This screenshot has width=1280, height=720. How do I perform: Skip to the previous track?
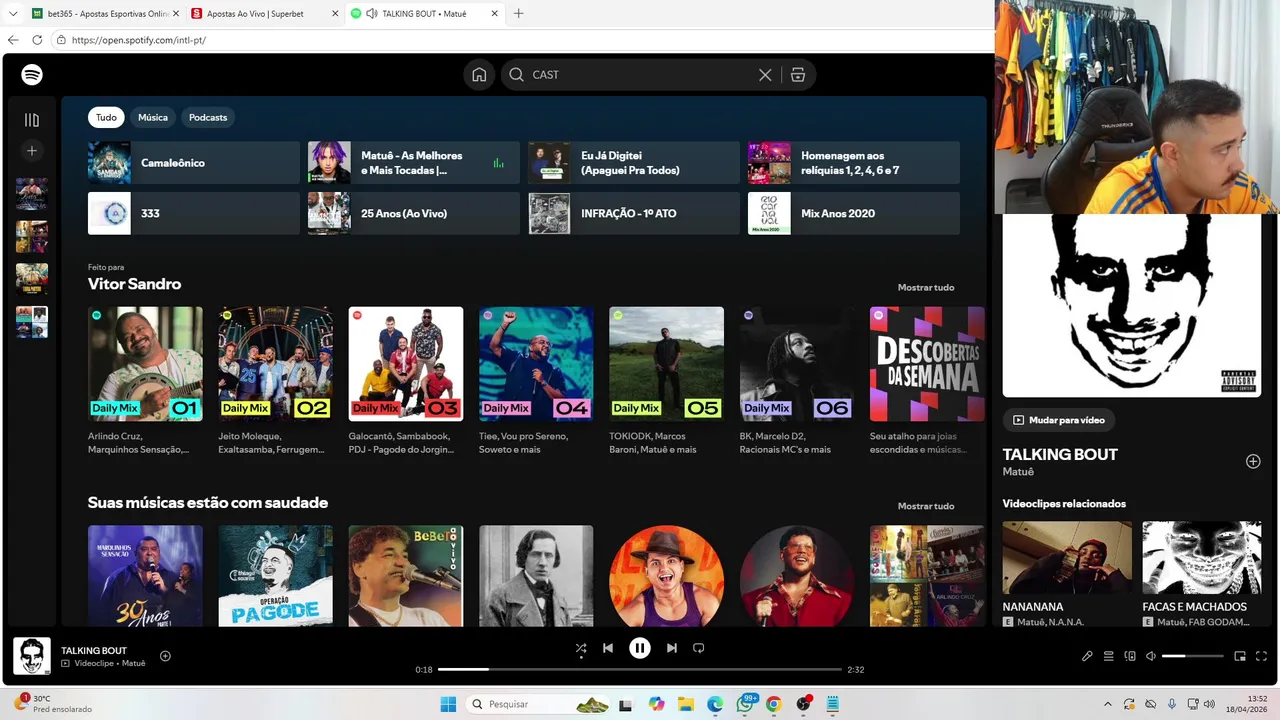click(608, 648)
